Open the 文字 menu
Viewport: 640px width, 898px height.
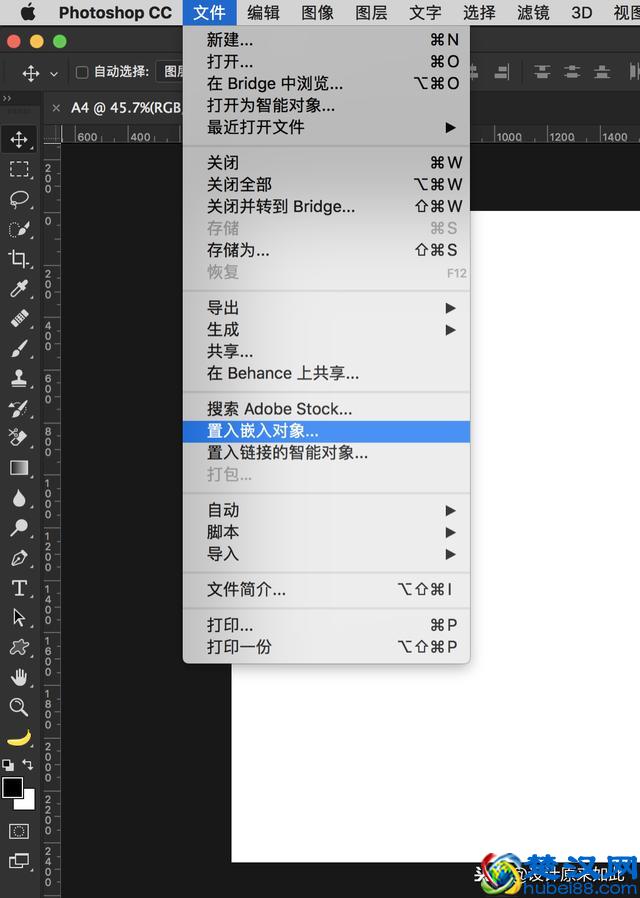[x=425, y=12]
